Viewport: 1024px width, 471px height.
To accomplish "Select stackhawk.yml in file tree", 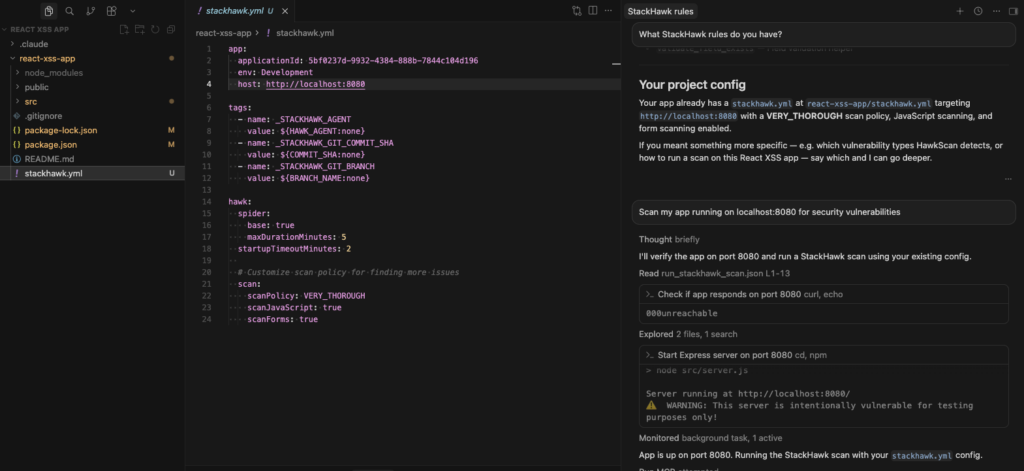I will [x=92, y=173].
